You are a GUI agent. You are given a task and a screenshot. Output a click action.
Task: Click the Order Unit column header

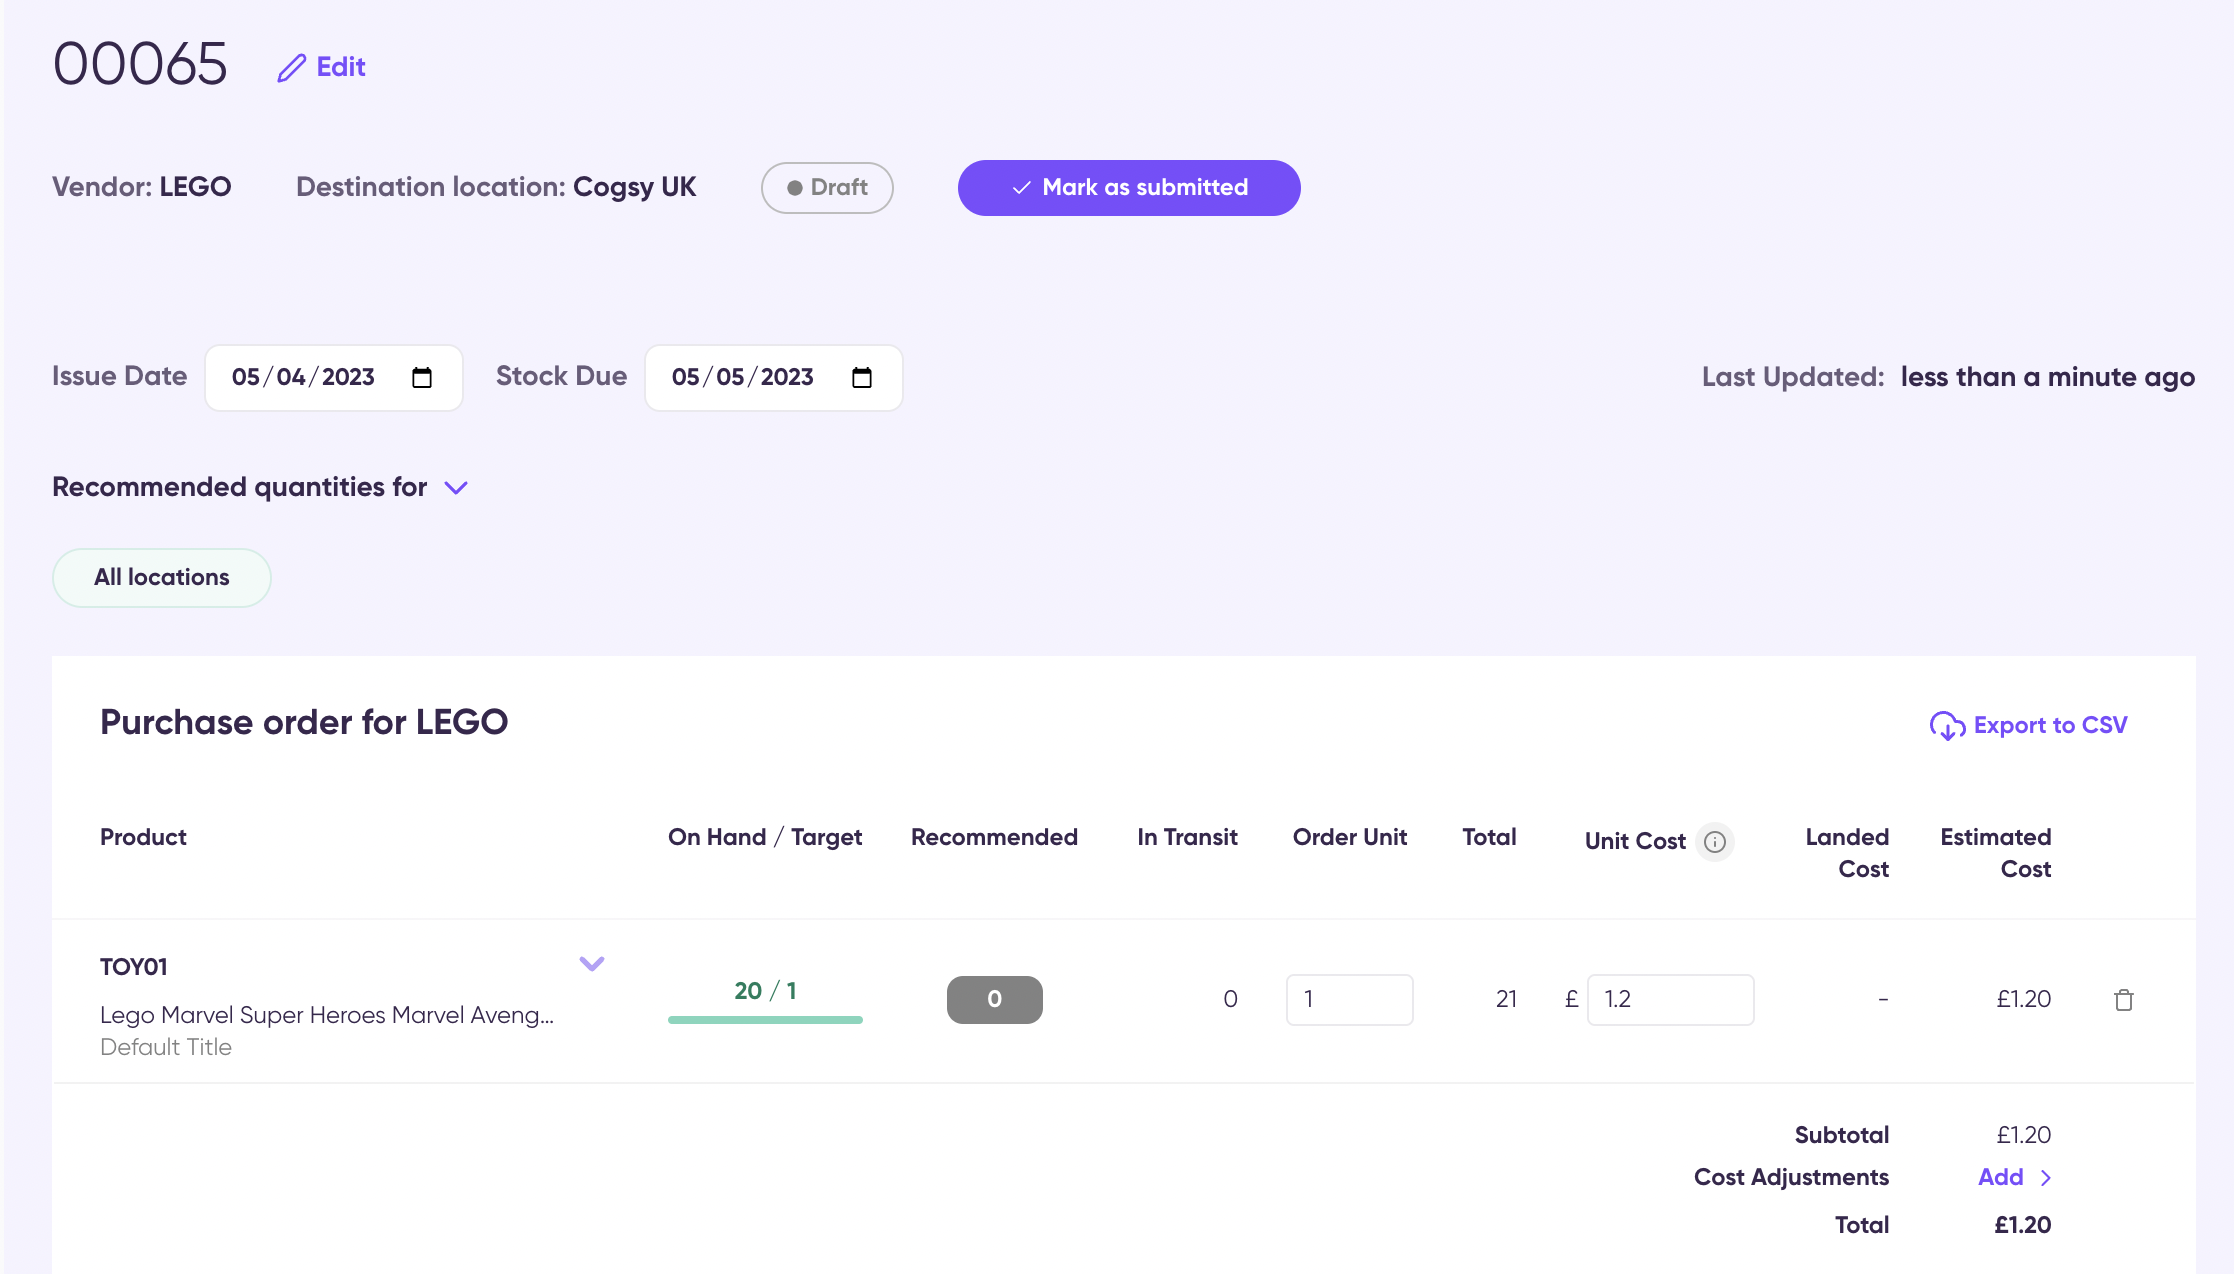click(1350, 838)
